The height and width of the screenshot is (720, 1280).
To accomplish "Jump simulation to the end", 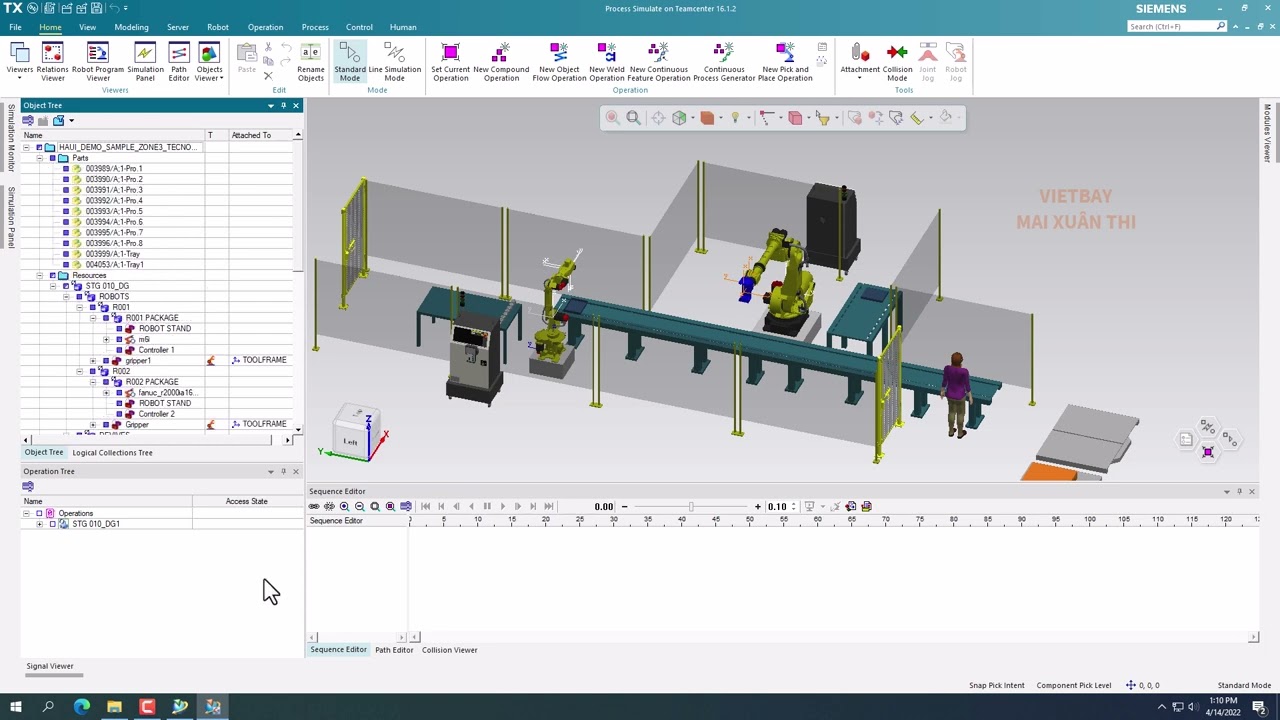I will [x=549, y=506].
